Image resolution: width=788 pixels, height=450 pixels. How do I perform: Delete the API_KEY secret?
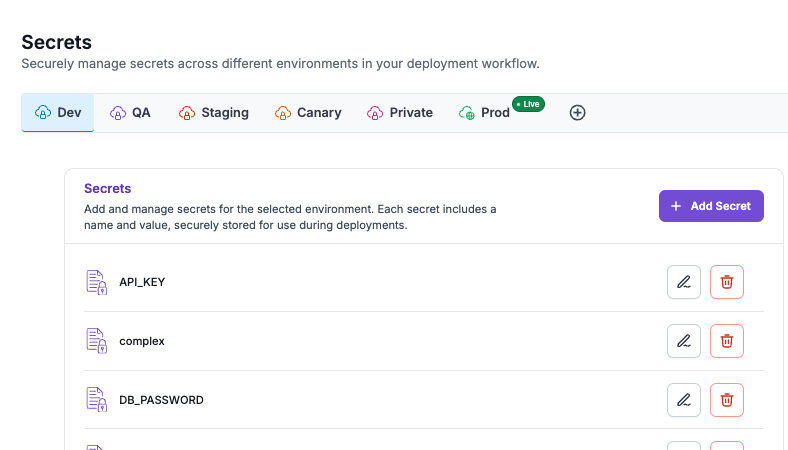[x=727, y=282]
